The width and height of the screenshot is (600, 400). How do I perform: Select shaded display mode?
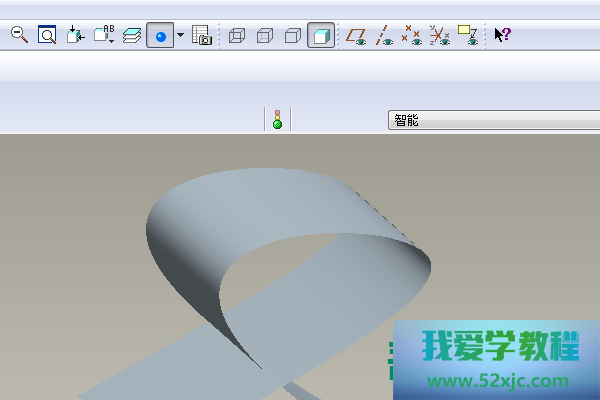(x=321, y=36)
